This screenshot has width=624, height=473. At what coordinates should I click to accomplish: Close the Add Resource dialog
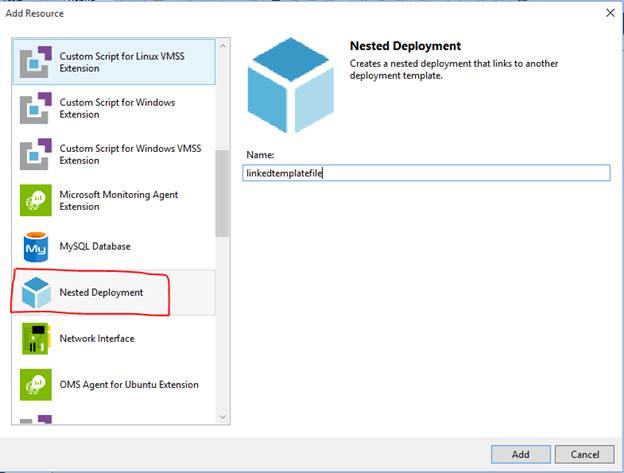[x=610, y=13]
